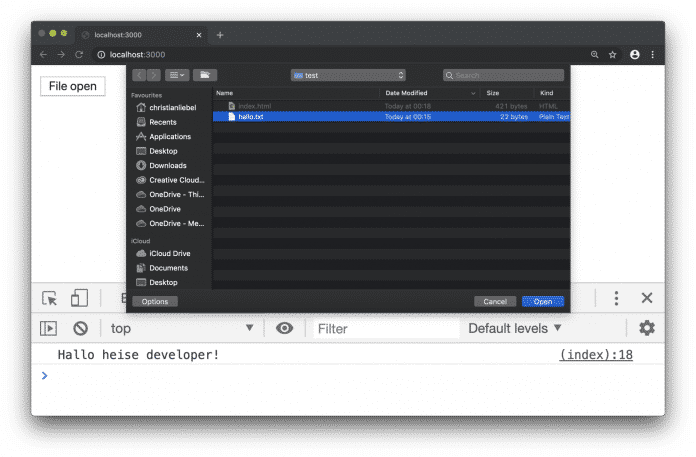Open the test folder path popup
The height and width of the screenshot is (457, 696).
(348, 75)
